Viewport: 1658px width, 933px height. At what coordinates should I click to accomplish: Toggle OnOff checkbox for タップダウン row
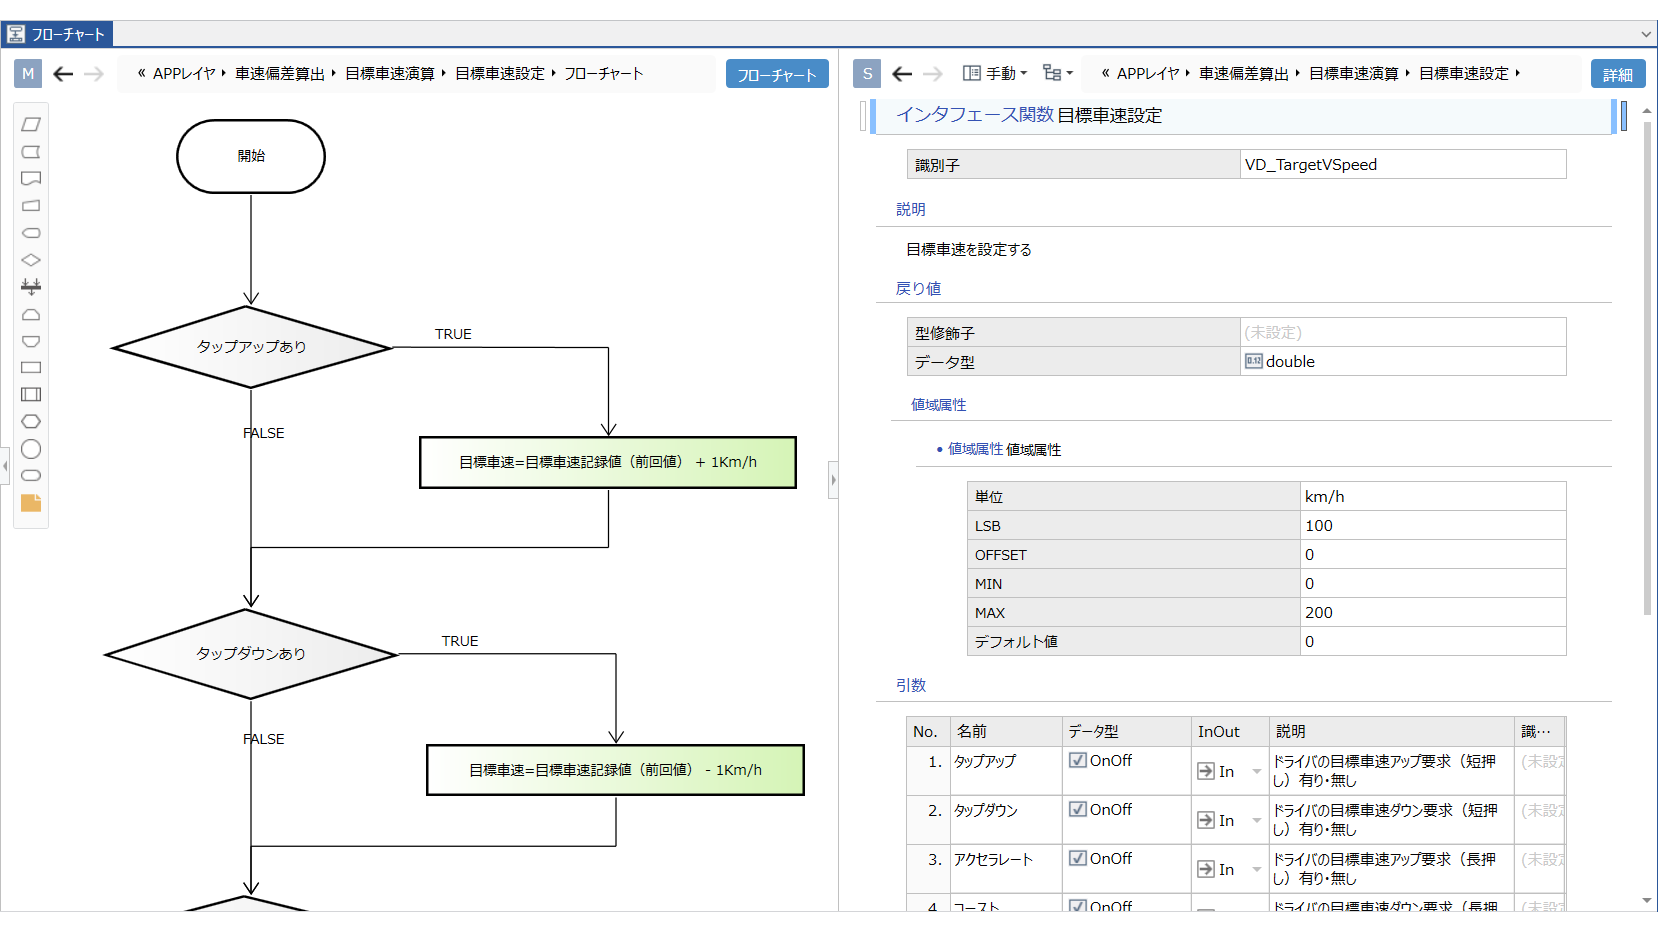1078,809
